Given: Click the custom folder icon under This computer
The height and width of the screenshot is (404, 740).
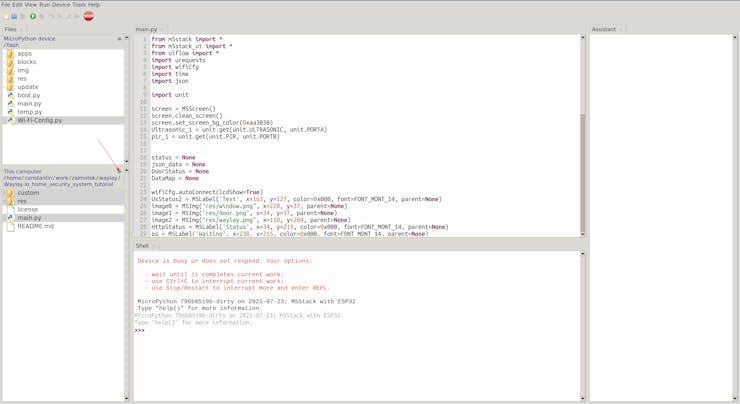Looking at the screenshot, I should (x=10, y=193).
